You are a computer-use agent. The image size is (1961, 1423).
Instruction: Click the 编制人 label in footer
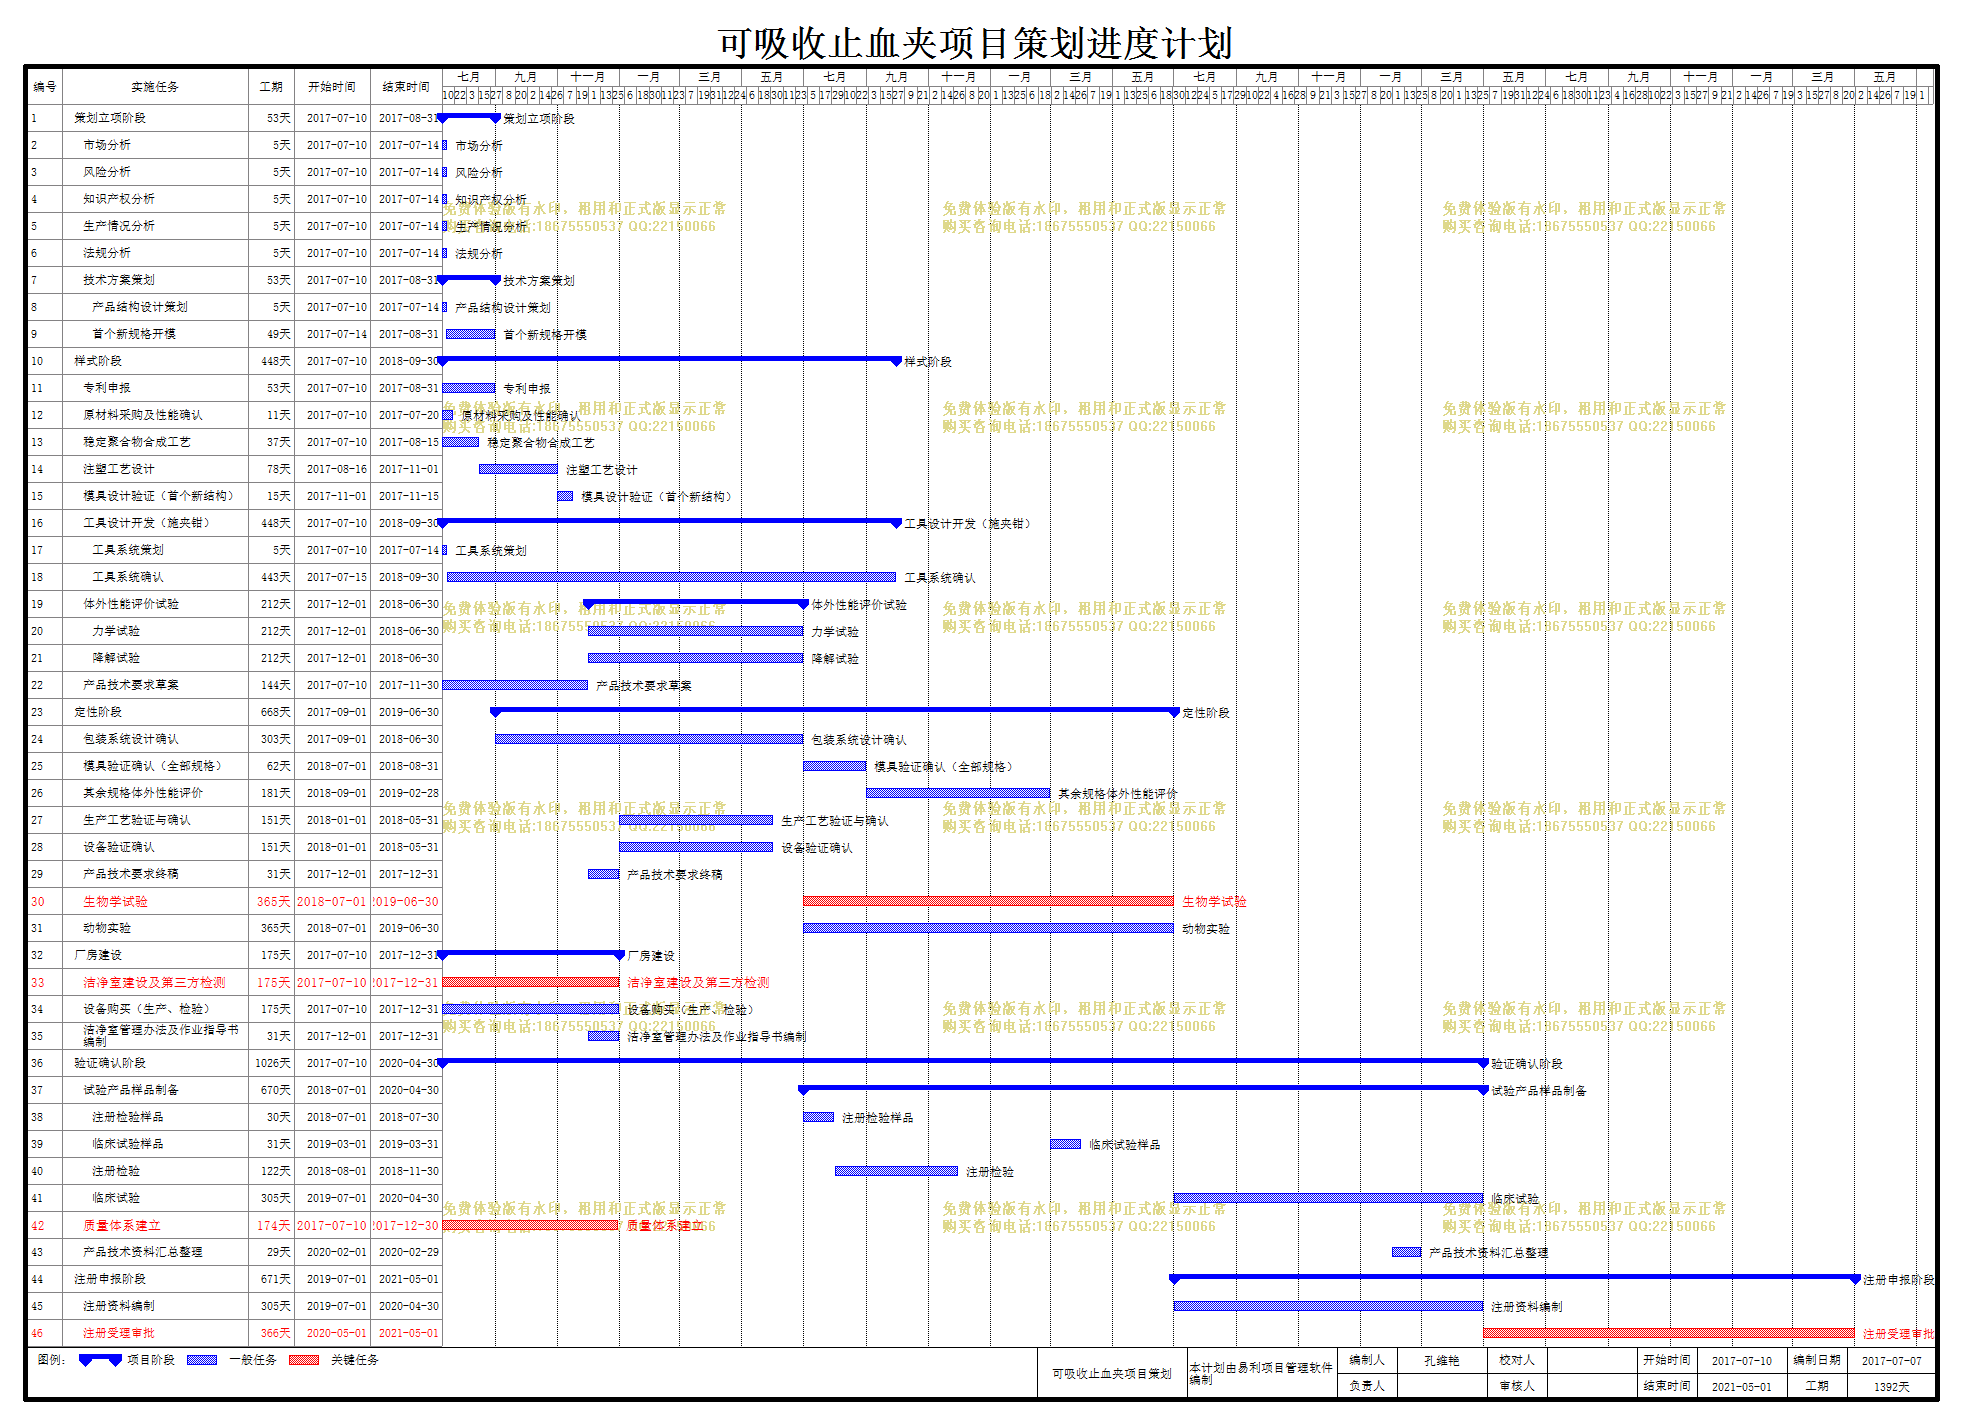click(x=1367, y=1360)
